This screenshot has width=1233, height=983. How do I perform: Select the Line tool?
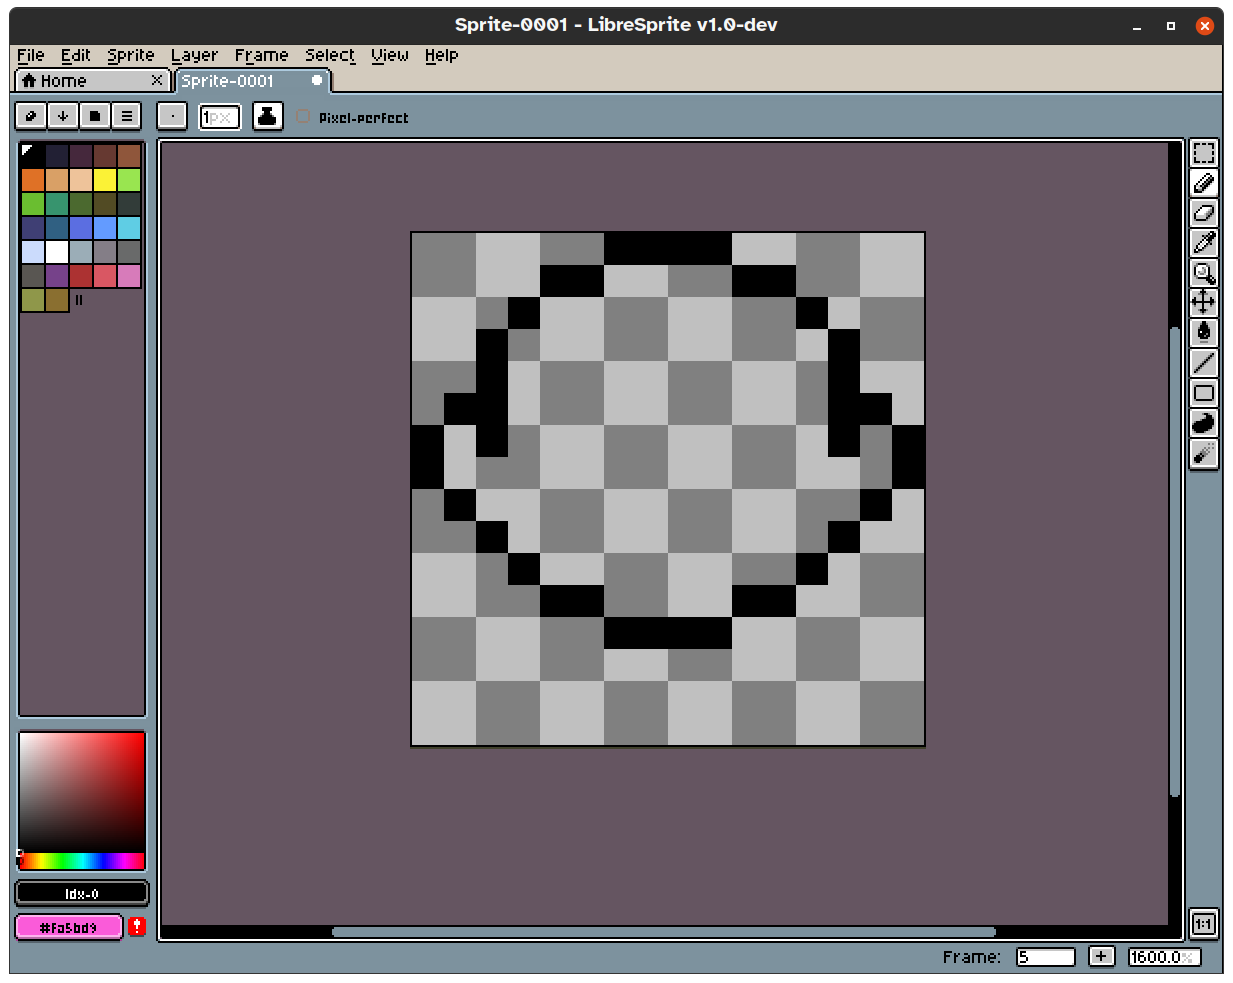tap(1204, 362)
